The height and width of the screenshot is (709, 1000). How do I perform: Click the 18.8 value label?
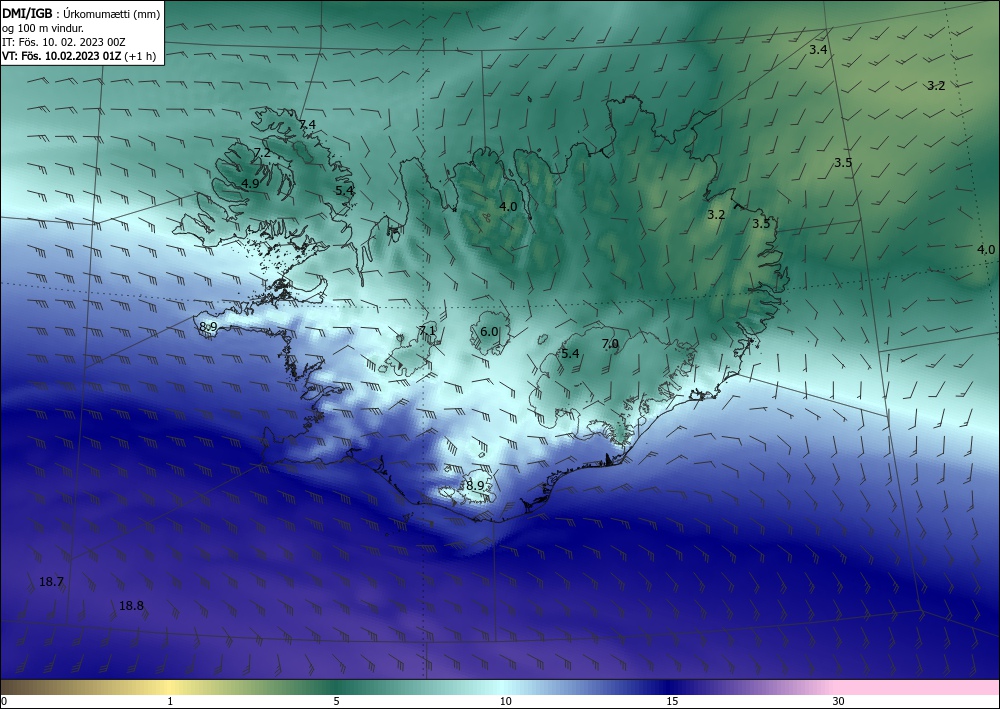131,606
